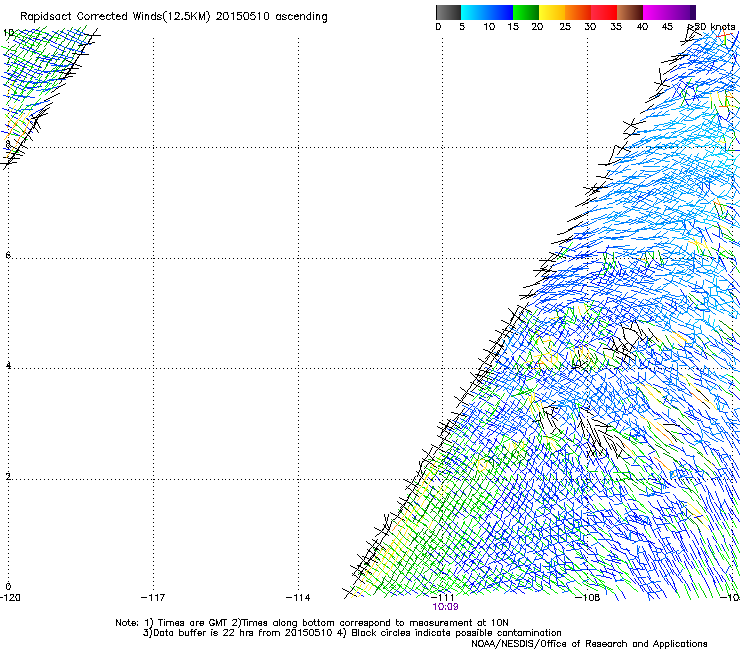Screen dimensions: 740x650
Task: Pick the brown 35-40 knots legend swatch
Action: click(x=630, y=12)
